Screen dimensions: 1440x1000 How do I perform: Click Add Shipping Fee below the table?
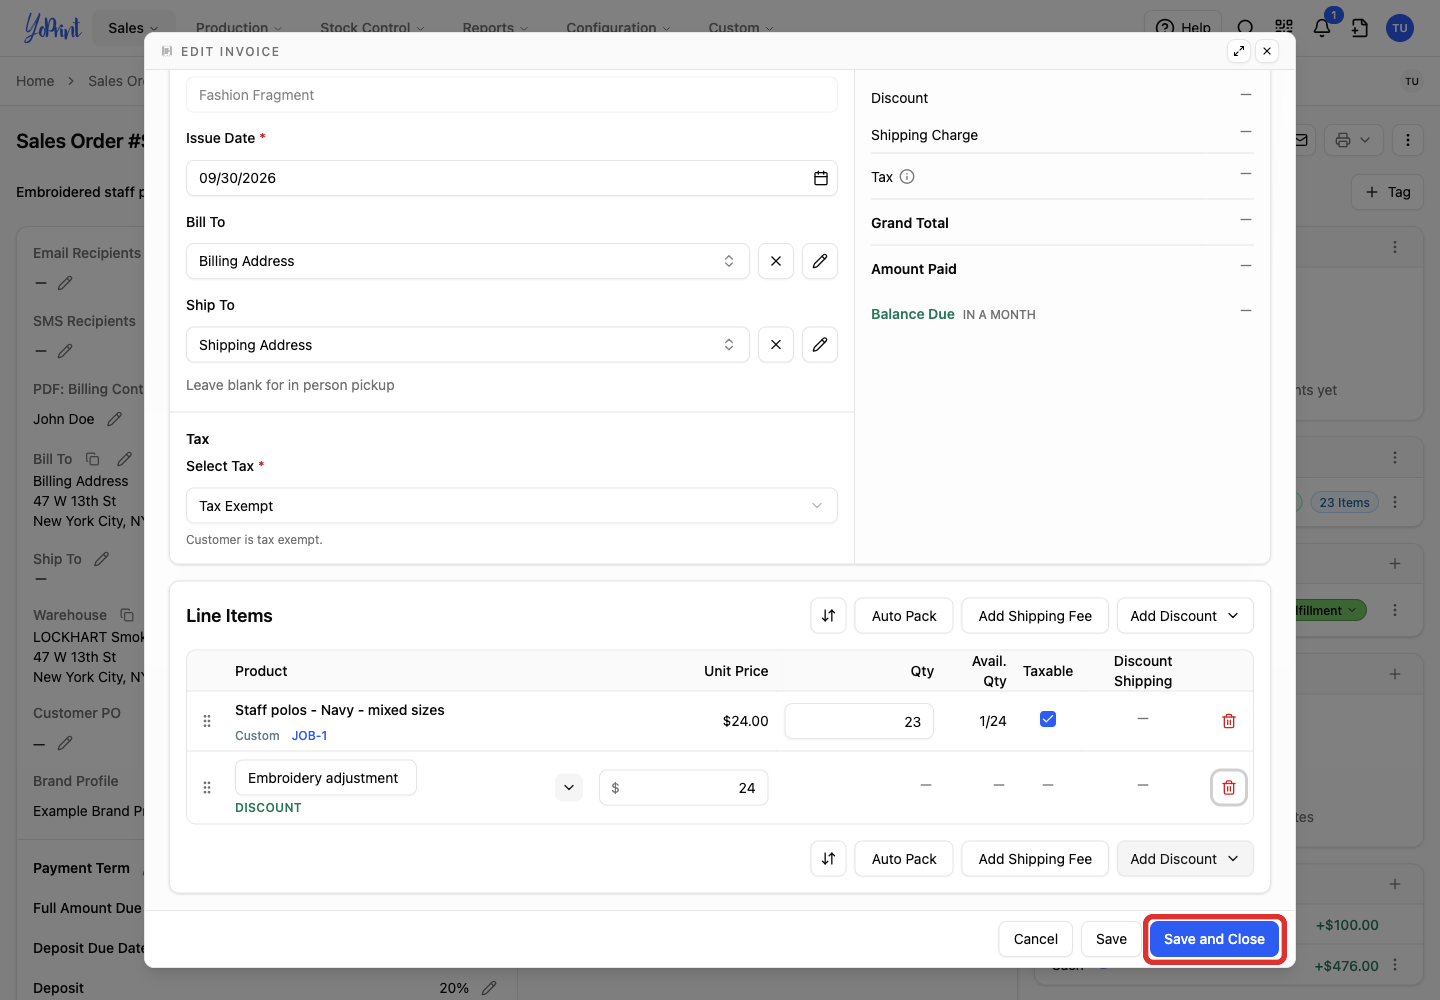[x=1035, y=859]
